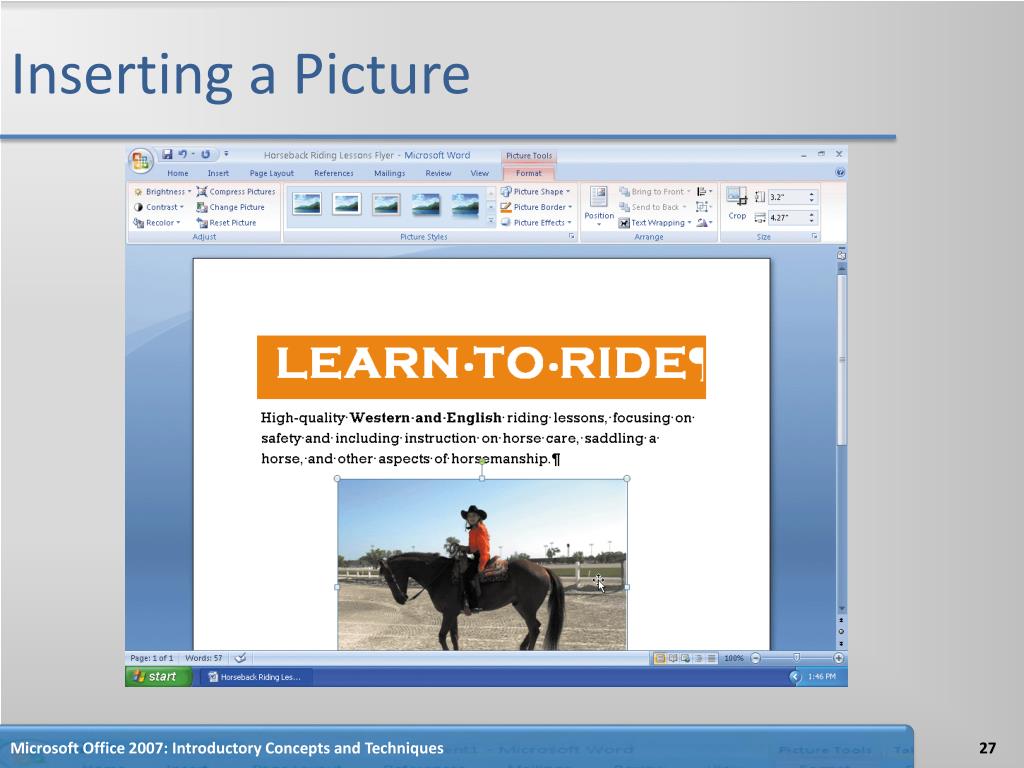Click the proofing errors check icon
This screenshot has width=1024, height=768.
point(240,658)
